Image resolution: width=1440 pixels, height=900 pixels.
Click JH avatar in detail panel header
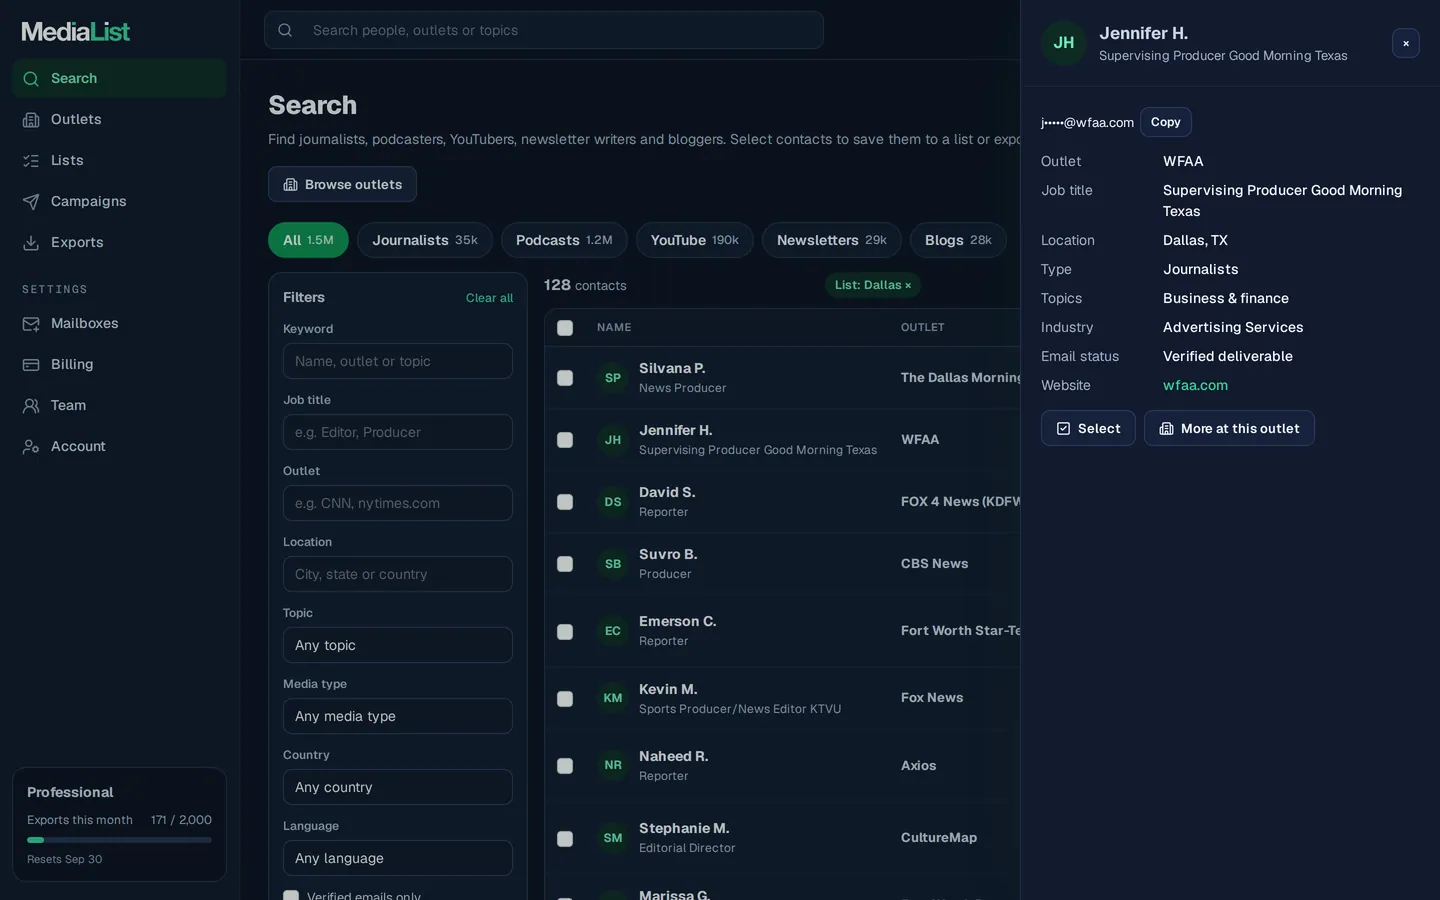tap(1064, 43)
